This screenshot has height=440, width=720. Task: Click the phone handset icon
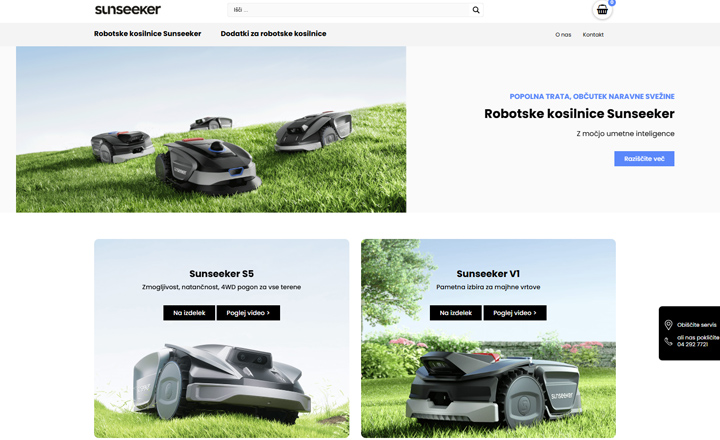(668, 341)
